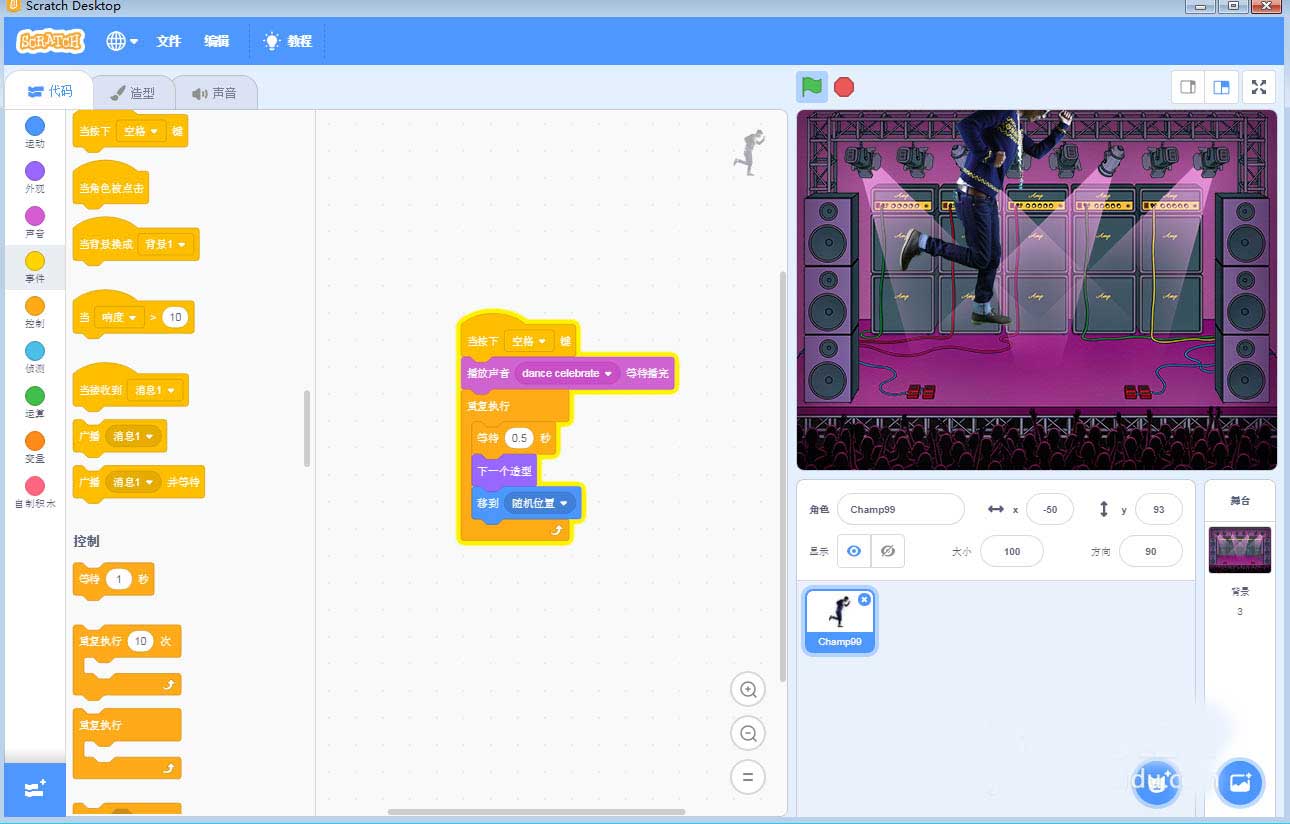Open the add extension button
The height and width of the screenshot is (824, 1290).
click(35, 790)
